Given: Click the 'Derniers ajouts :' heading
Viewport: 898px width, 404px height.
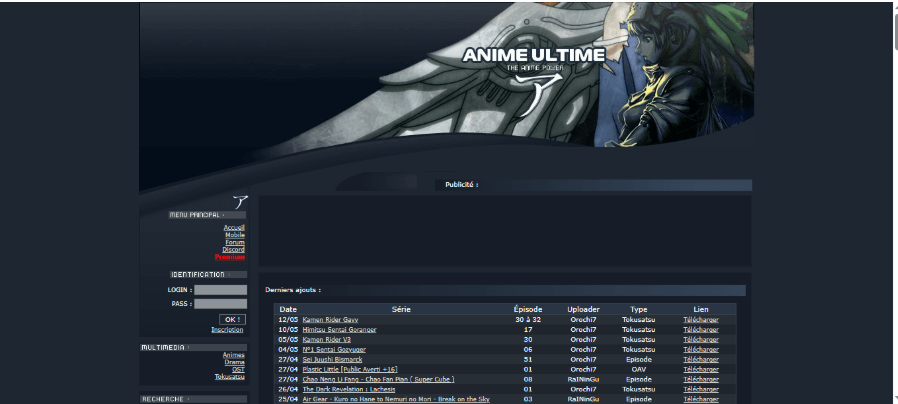Looking at the screenshot, I should [x=293, y=290].
